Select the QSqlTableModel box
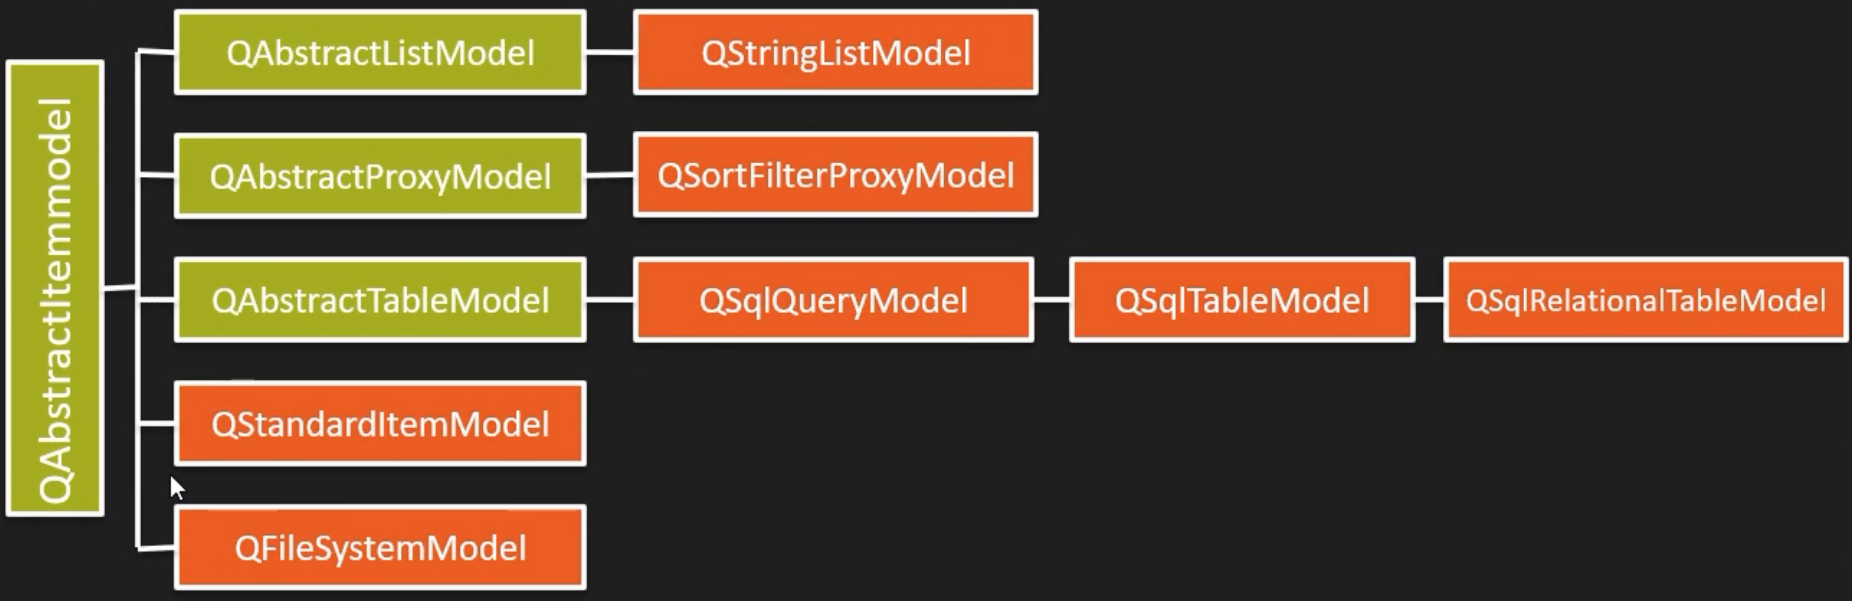The height and width of the screenshot is (601, 1852). coord(1241,300)
